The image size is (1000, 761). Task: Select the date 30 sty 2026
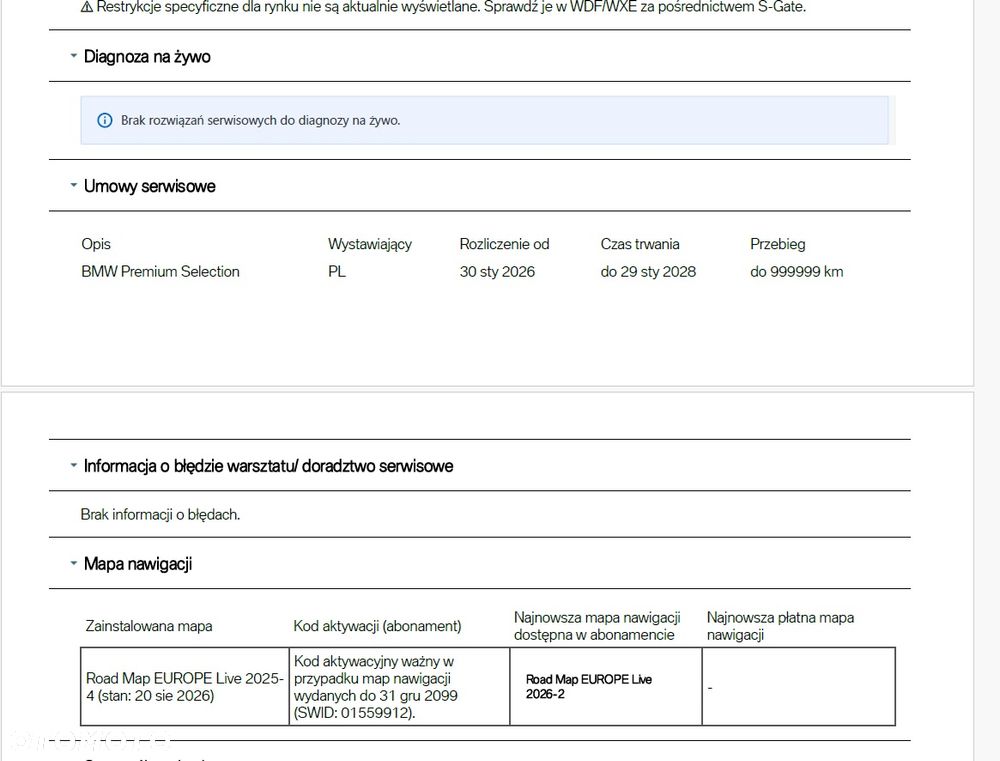[497, 272]
